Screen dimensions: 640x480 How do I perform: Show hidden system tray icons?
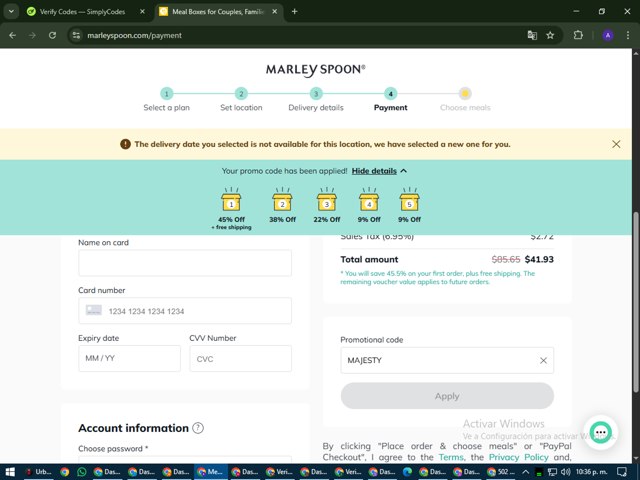click(x=526, y=472)
